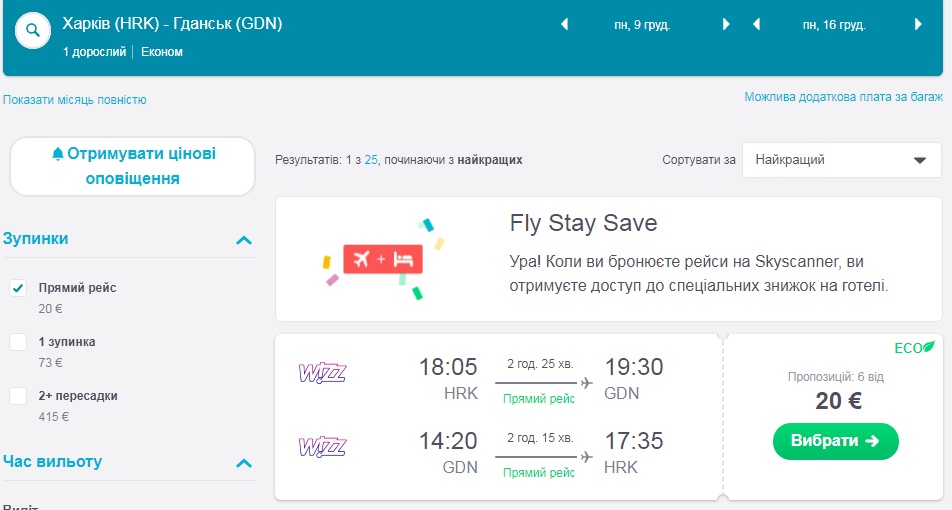Image resolution: width=952 pixels, height=510 pixels.
Task: Enable the 2+ пересадки checkbox
Action: [x=18, y=396]
